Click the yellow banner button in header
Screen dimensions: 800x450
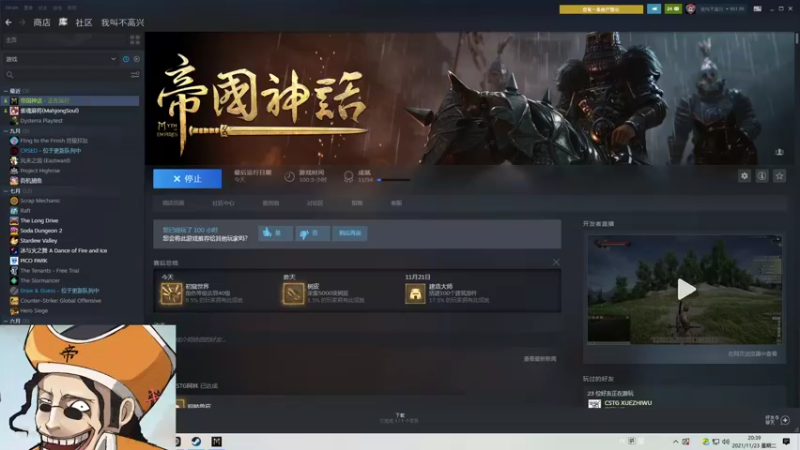[x=601, y=9]
